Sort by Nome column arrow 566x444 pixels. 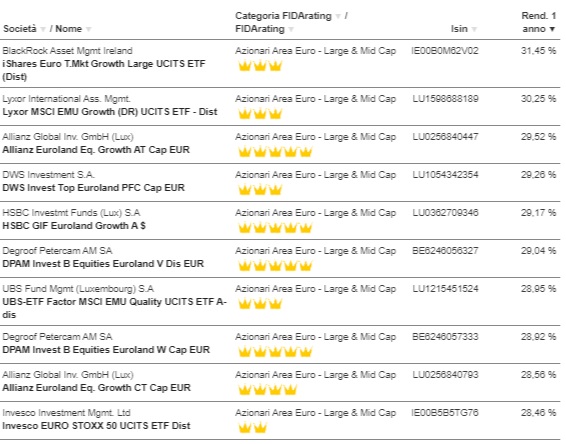coord(88,29)
